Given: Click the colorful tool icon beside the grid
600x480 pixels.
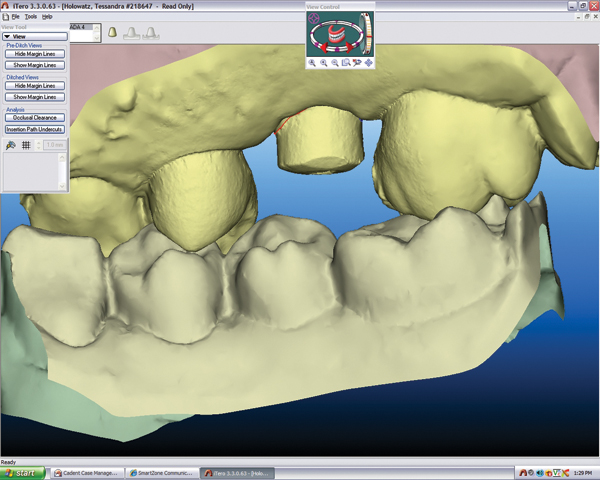Looking at the screenshot, I should [x=10, y=145].
